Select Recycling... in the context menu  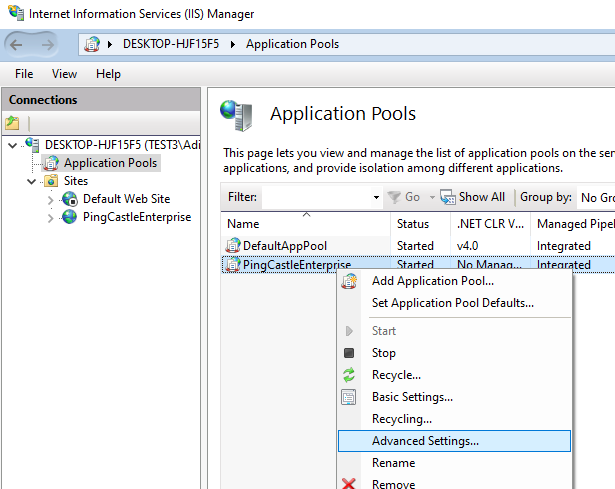coord(454,419)
